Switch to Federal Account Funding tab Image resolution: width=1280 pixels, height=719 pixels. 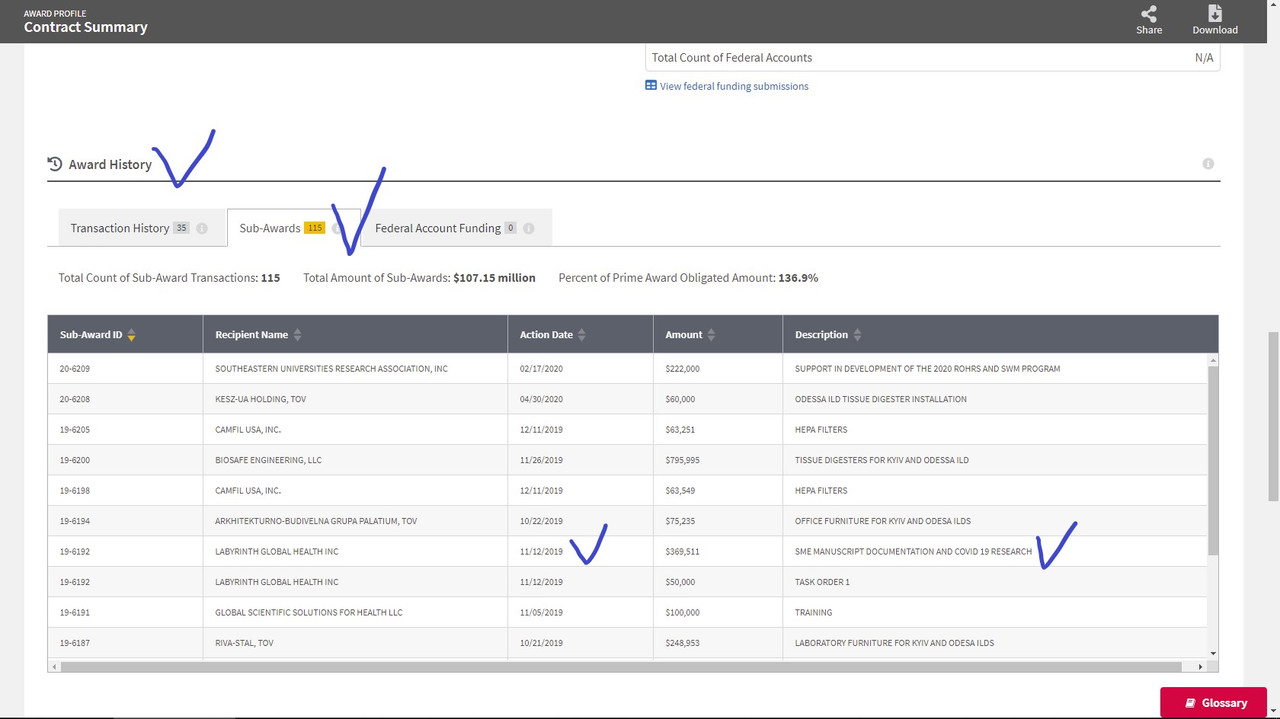click(x=457, y=228)
